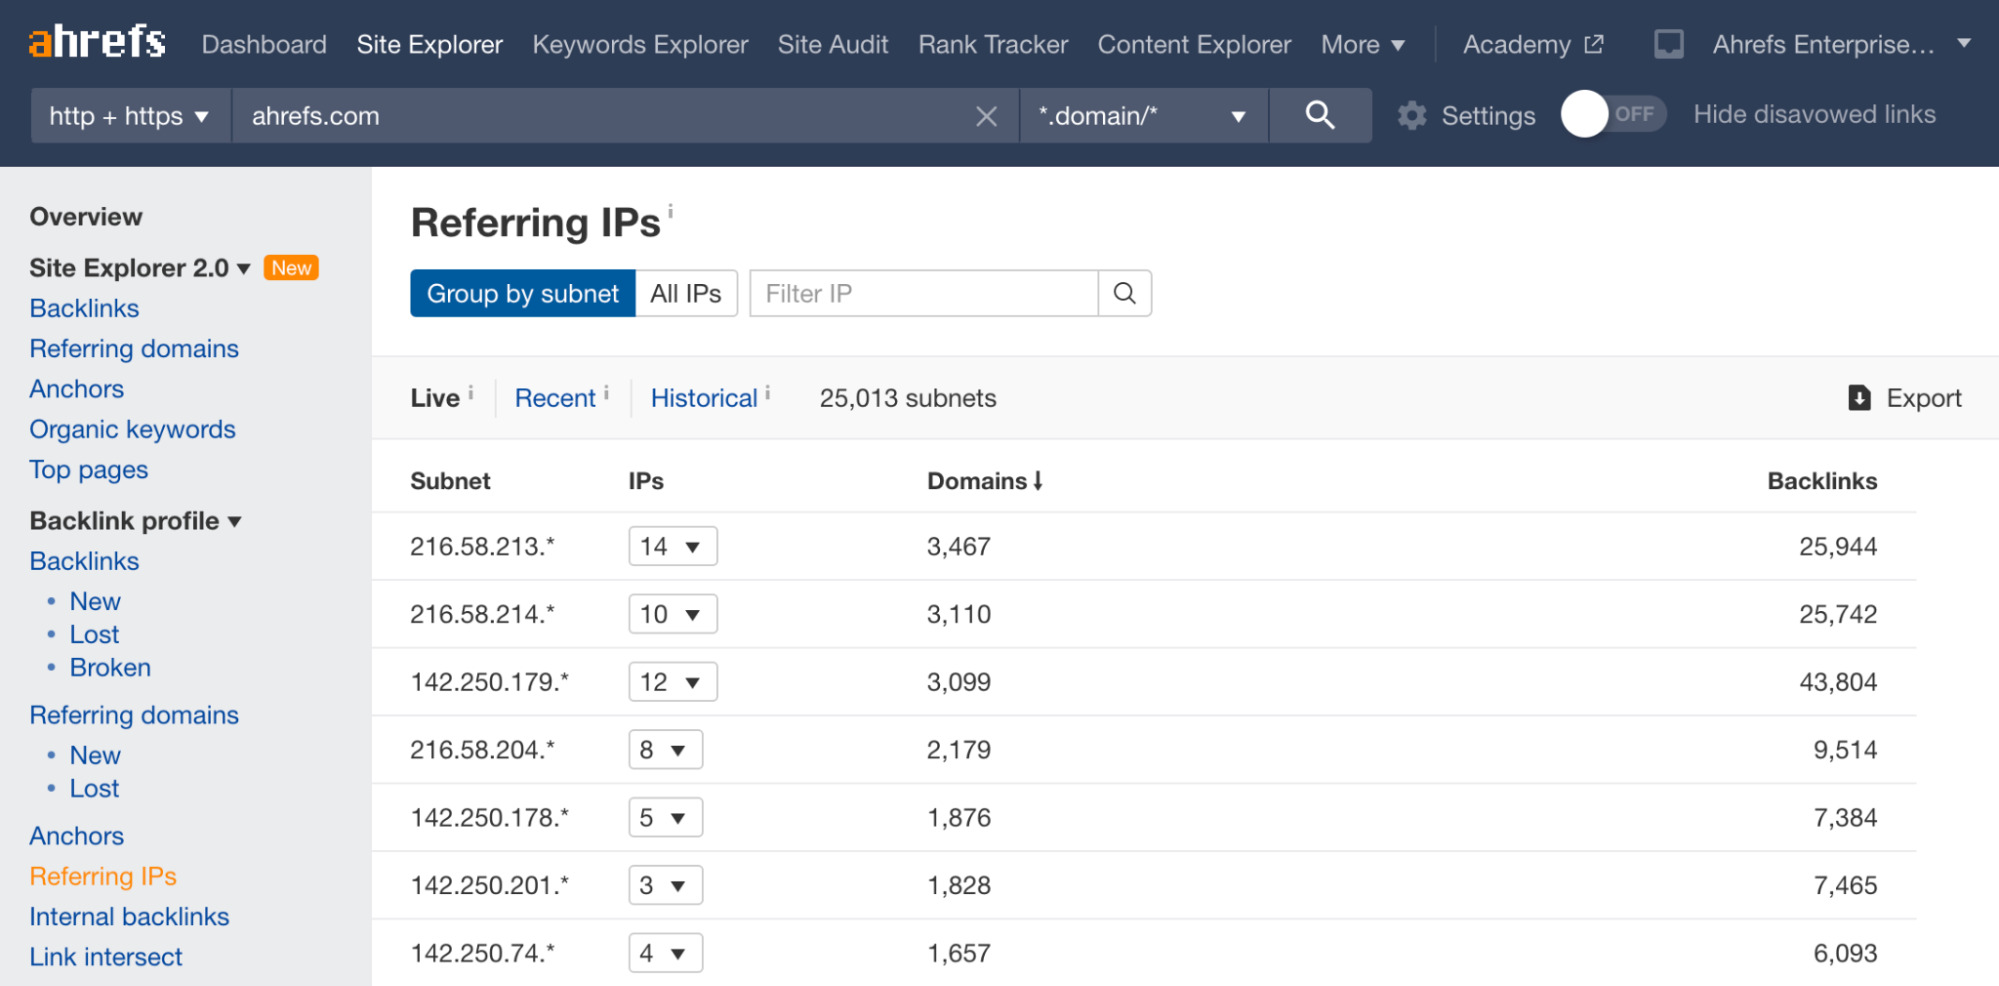The width and height of the screenshot is (1999, 986).
Task: Toggle Hide disavowed links switch
Action: click(x=1612, y=114)
